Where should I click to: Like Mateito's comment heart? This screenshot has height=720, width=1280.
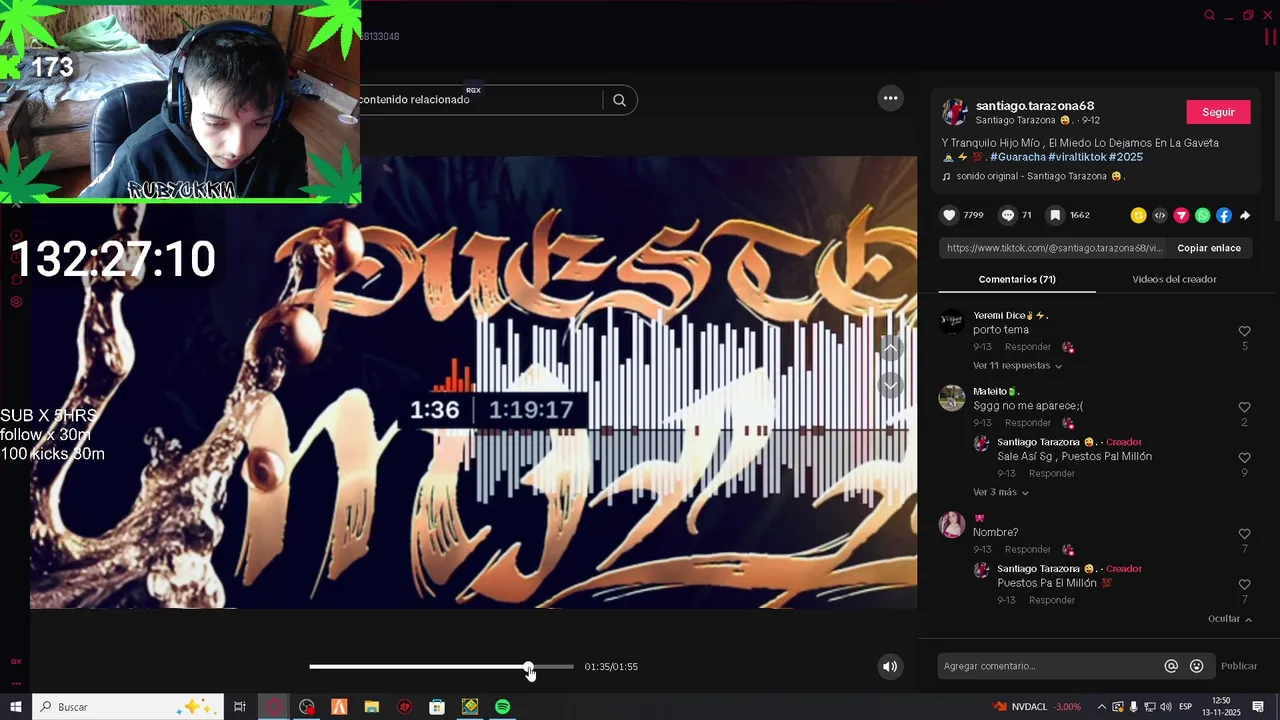1245,407
